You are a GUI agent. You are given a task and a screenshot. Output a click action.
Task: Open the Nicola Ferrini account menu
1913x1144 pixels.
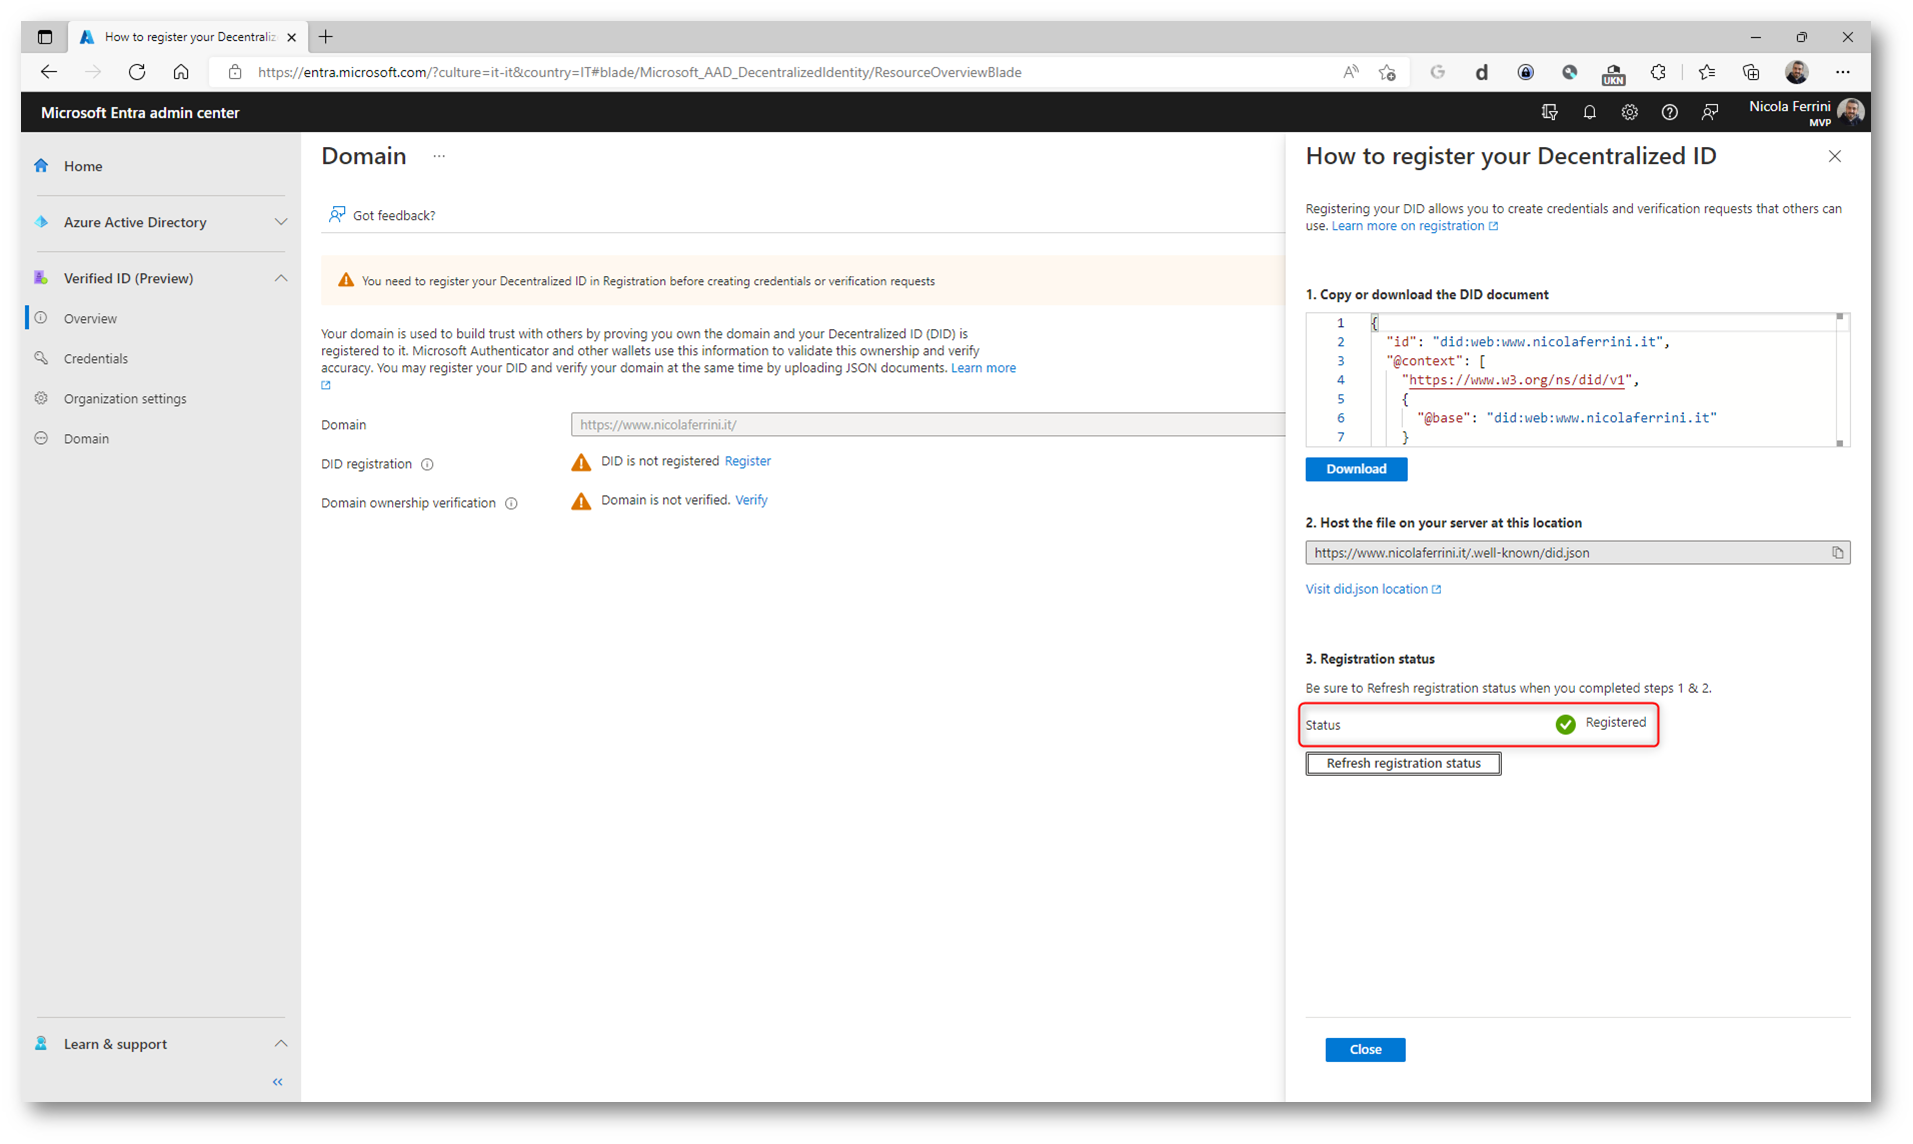tap(1806, 112)
